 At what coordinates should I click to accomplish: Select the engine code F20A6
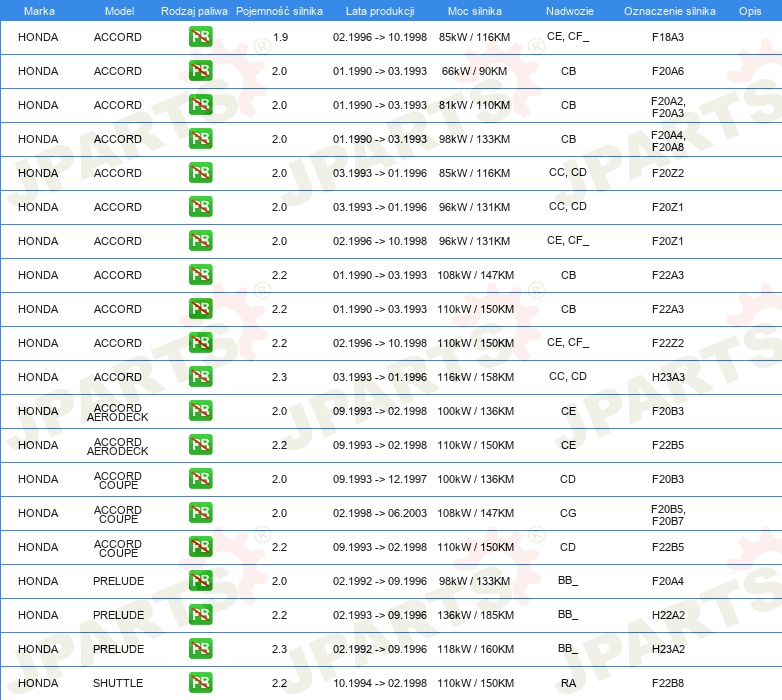668,71
